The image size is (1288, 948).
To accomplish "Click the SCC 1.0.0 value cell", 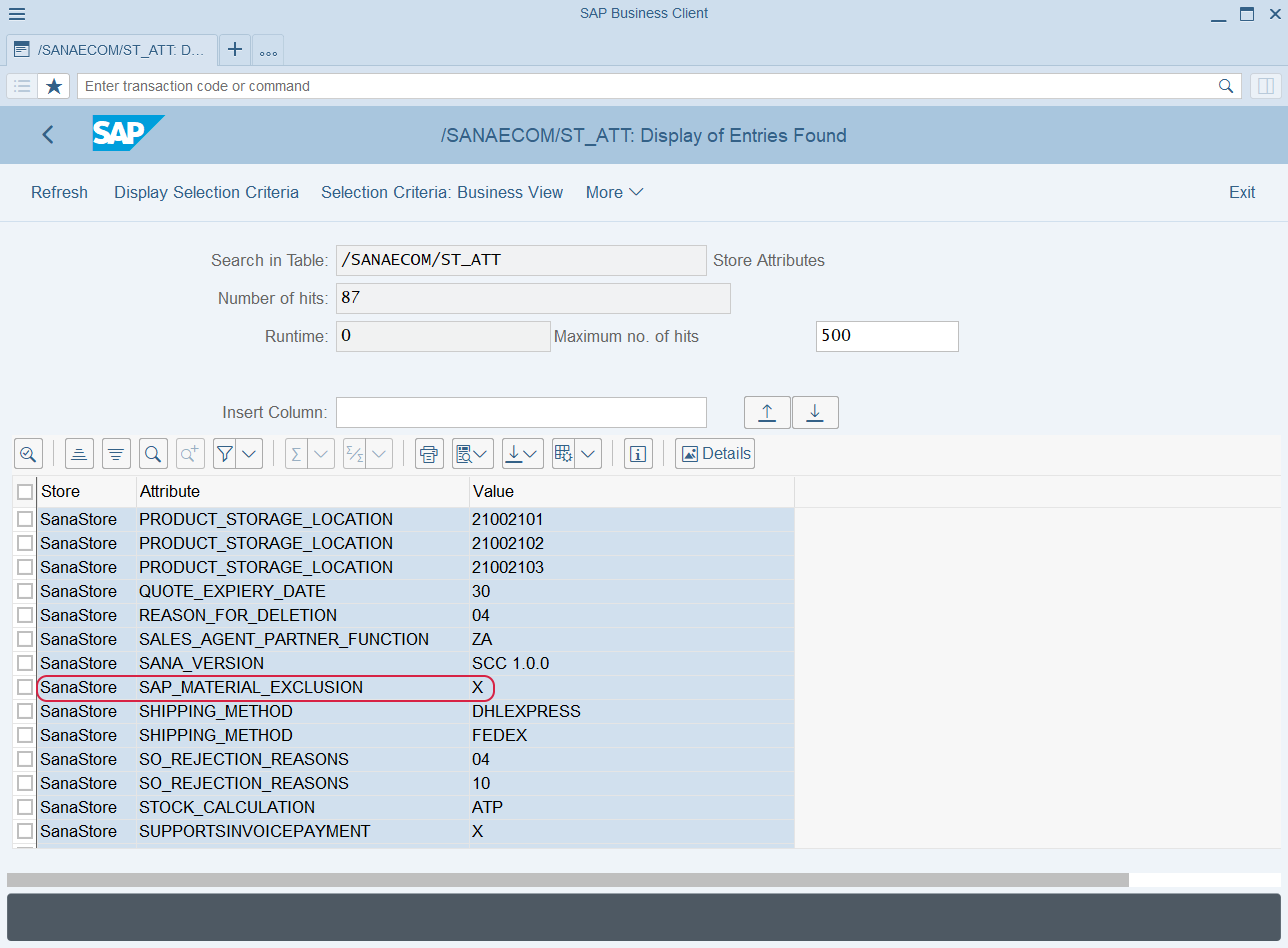I will click(x=632, y=663).
